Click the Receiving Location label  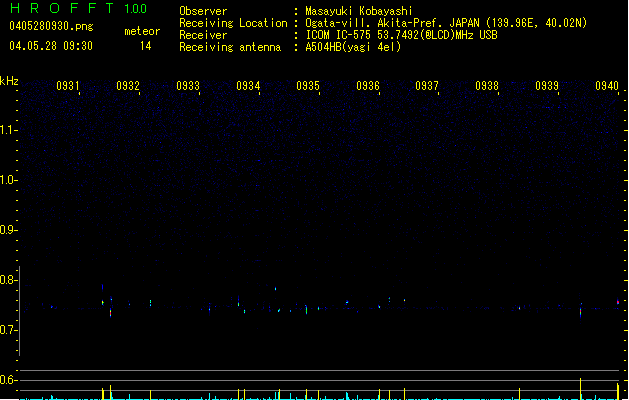click(x=233, y=23)
